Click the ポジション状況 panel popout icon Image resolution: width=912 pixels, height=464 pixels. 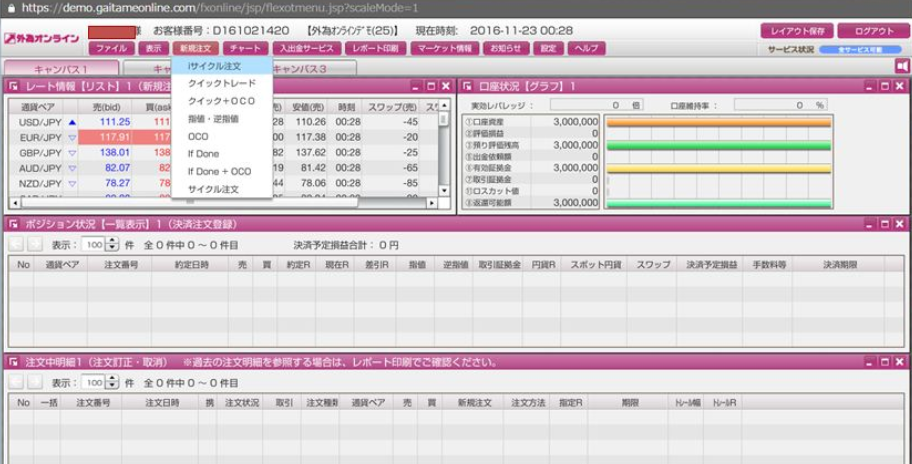click(14, 224)
